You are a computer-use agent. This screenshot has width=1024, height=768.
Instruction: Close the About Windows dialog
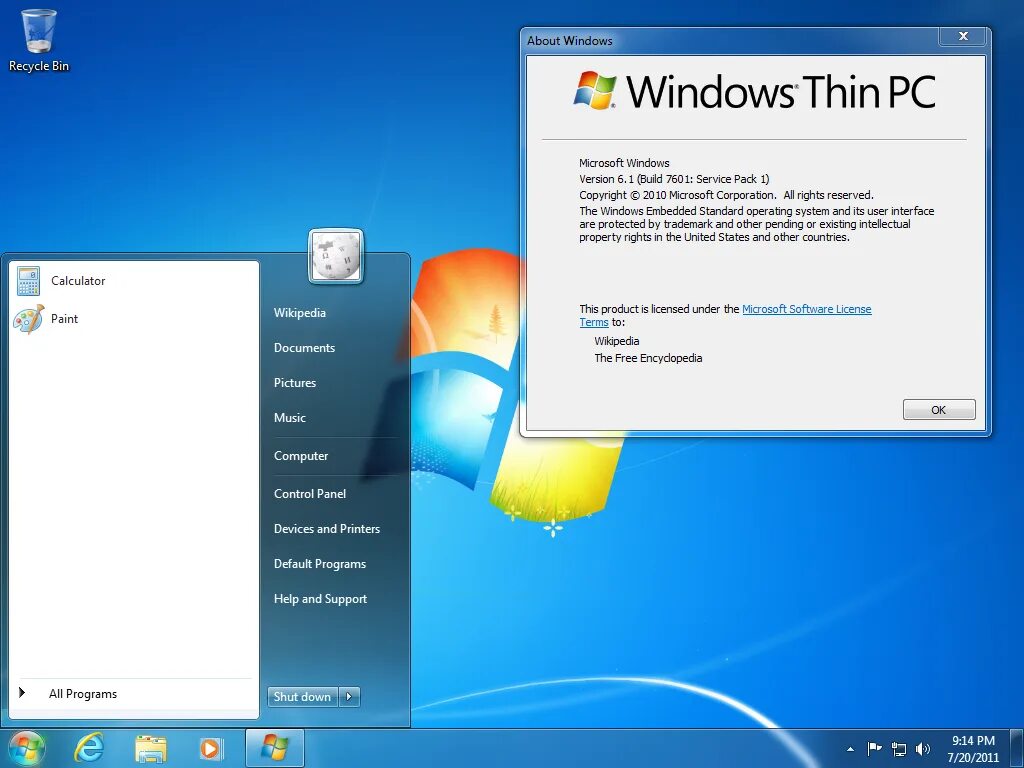click(x=963, y=37)
